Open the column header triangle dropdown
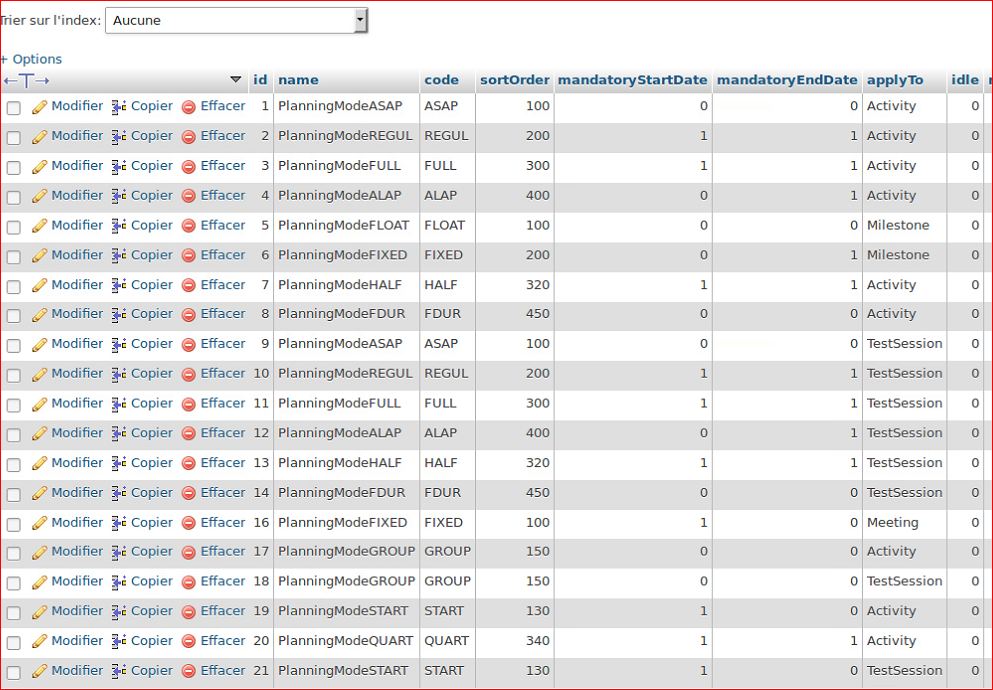Viewport: 993px width, 690px height. pyautogui.click(x=236, y=80)
